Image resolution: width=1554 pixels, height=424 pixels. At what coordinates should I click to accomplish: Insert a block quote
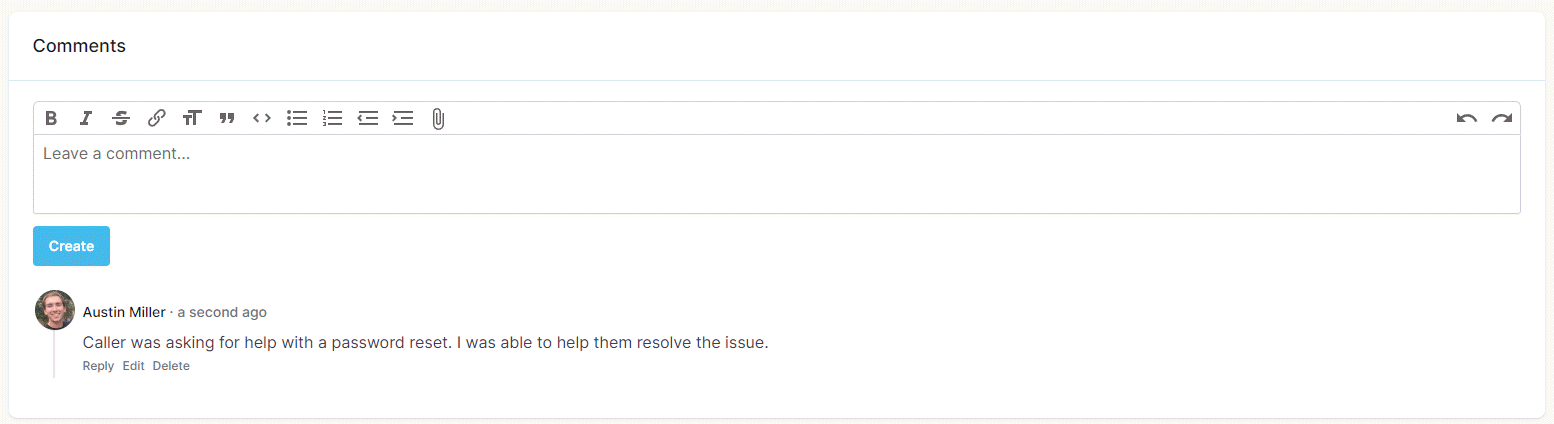(227, 118)
